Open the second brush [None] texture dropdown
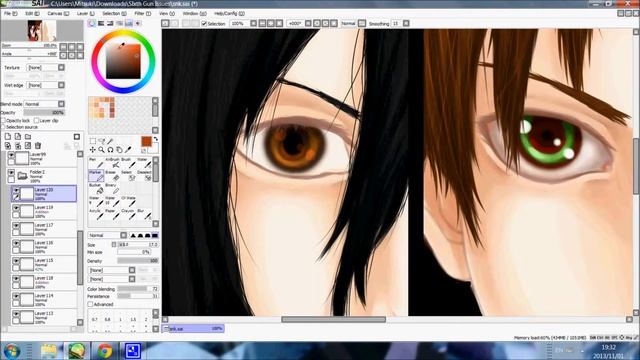This screenshot has width=640, height=360. (x=112, y=279)
